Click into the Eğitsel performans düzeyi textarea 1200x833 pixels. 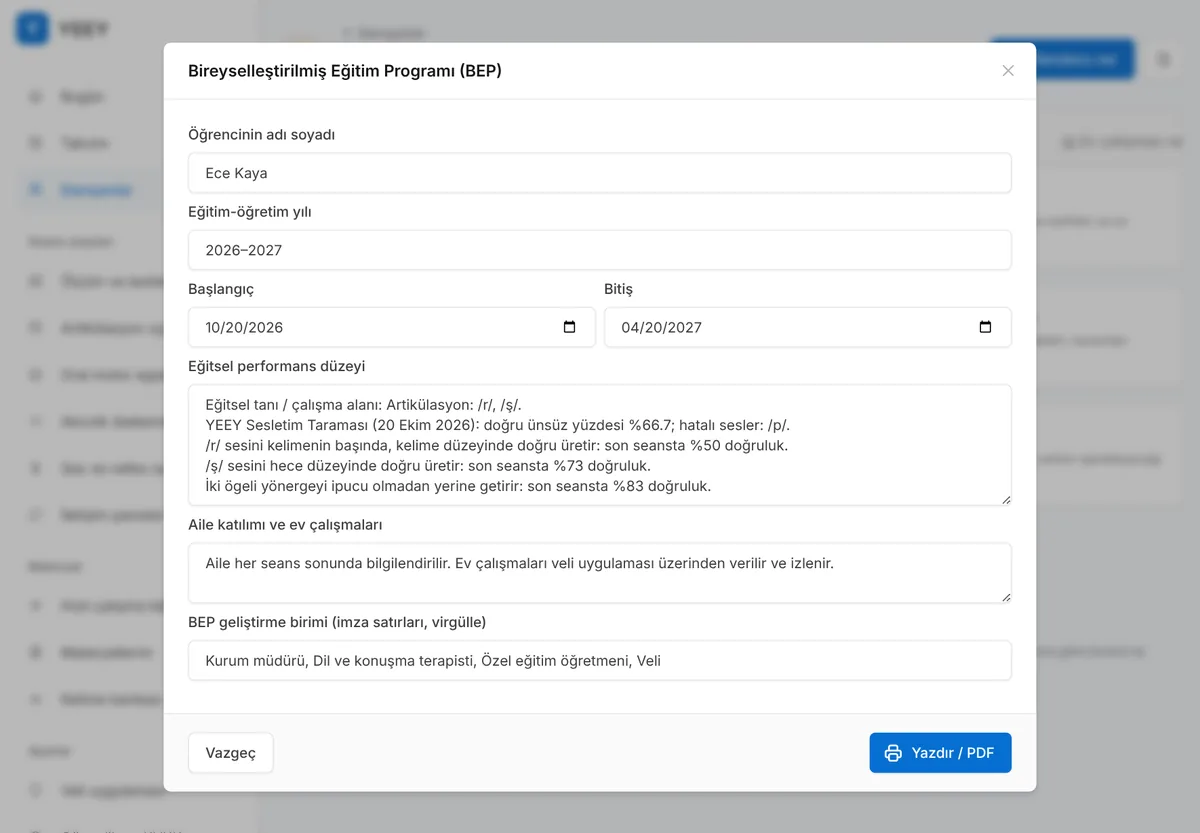click(600, 445)
